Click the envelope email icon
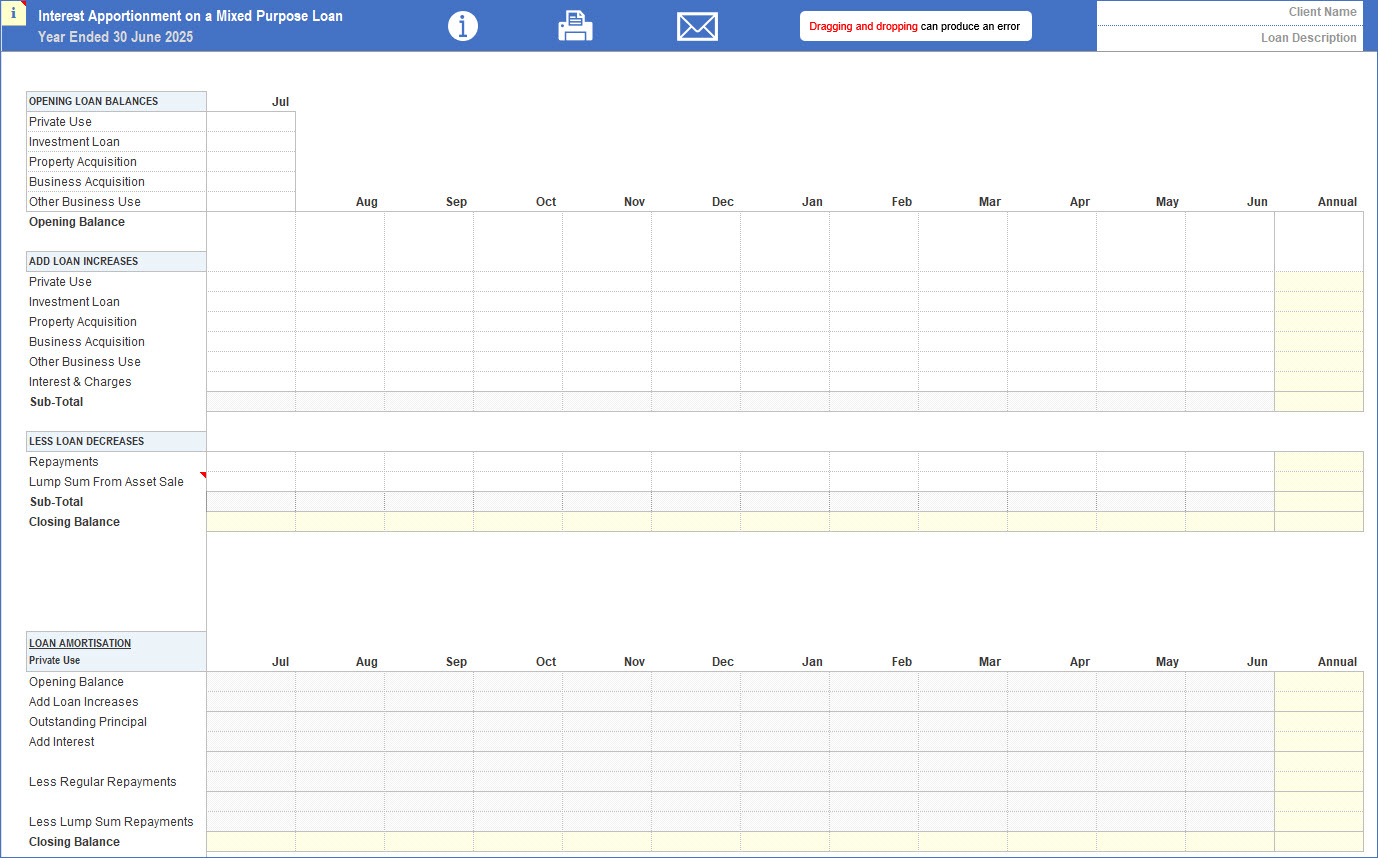This screenshot has width=1378, height=858. 697,26
